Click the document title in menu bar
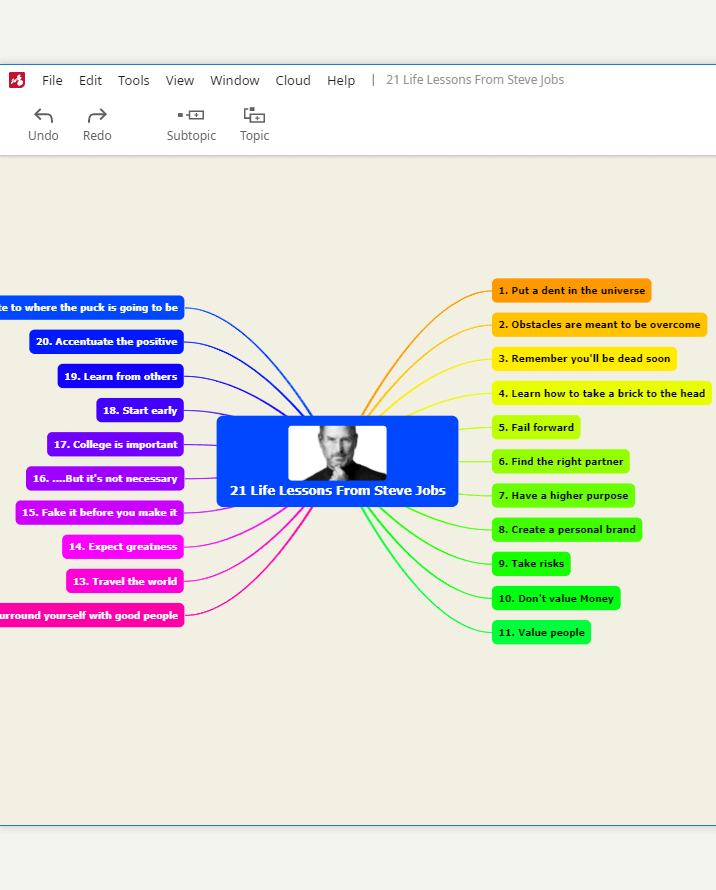 pyautogui.click(x=475, y=79)
